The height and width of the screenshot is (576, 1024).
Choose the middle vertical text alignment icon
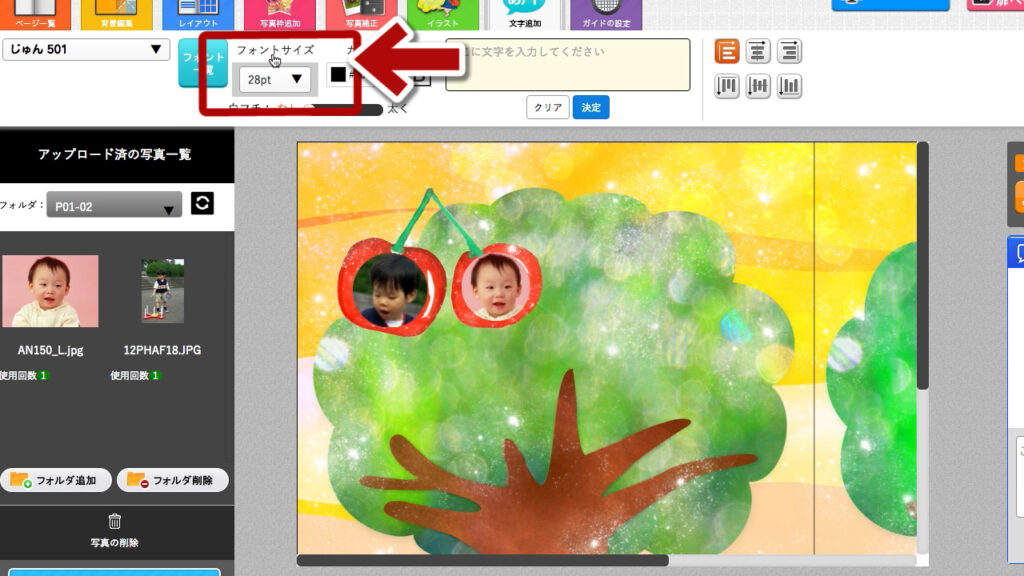(x=758, y=86)
